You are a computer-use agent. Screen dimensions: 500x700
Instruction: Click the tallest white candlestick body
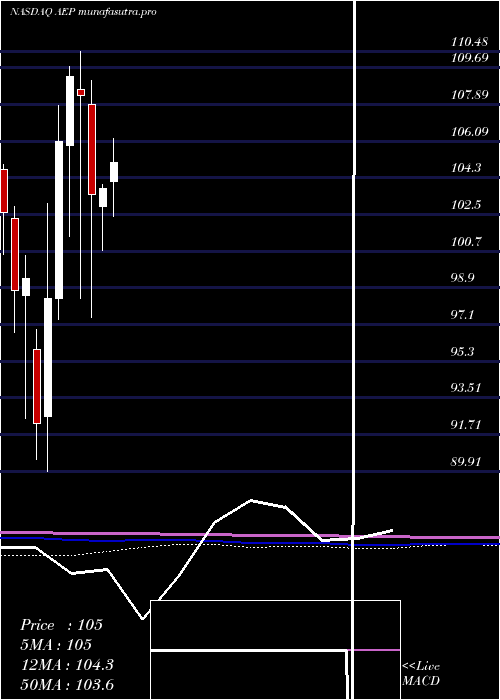59,220
